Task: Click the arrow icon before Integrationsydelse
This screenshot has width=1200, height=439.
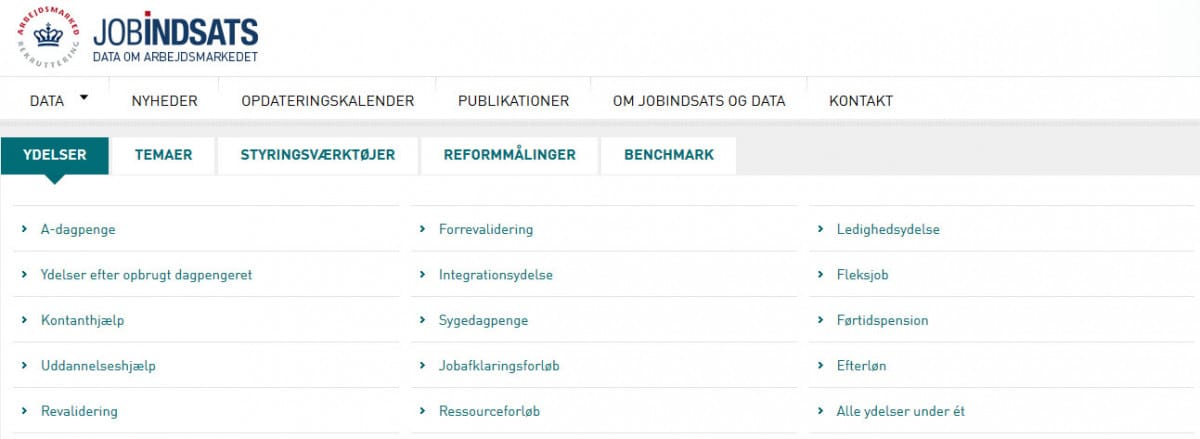Action: [x=421, y=275]
